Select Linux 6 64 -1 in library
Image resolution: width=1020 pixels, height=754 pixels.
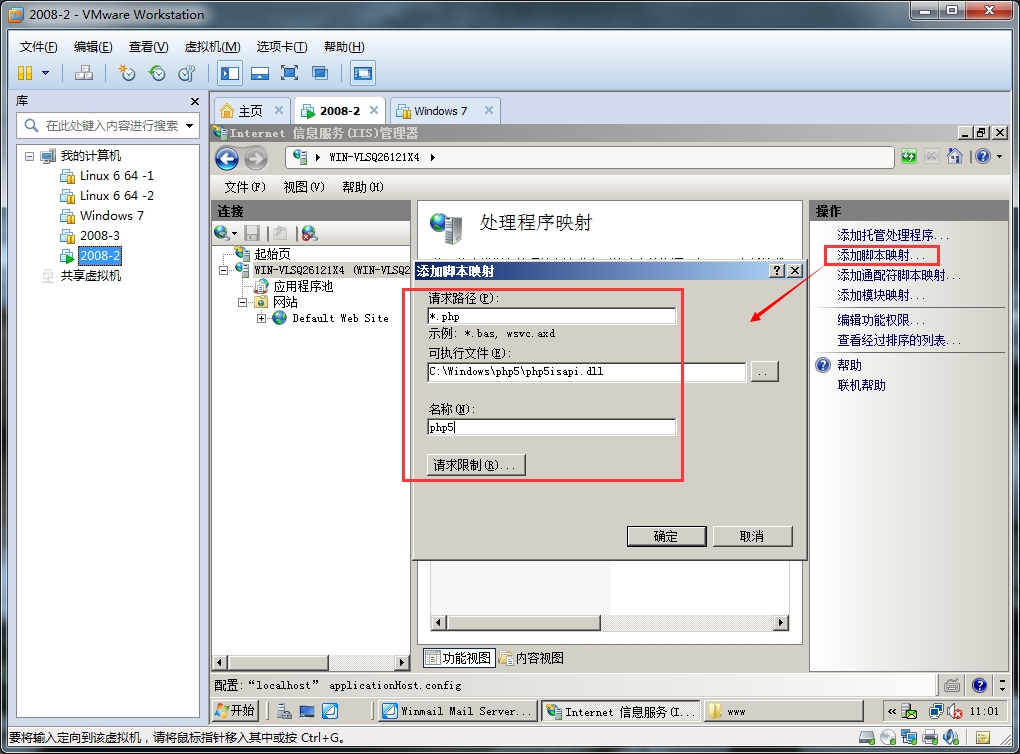pos(116,176)
